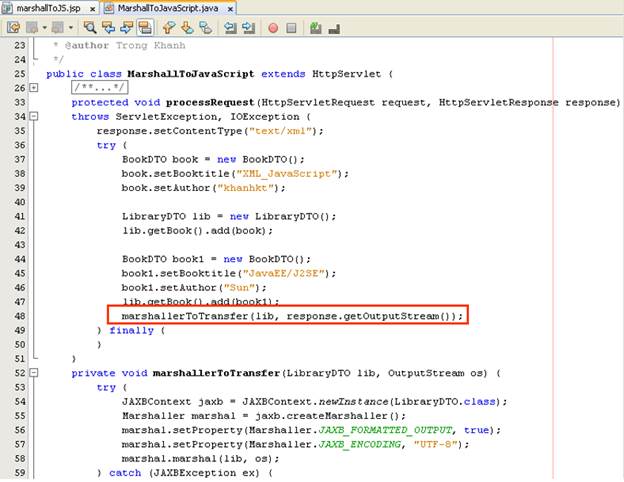This screenshot has height=482, width=624.
Task: Find the next occurrence
Action: (x=127, y=28)
